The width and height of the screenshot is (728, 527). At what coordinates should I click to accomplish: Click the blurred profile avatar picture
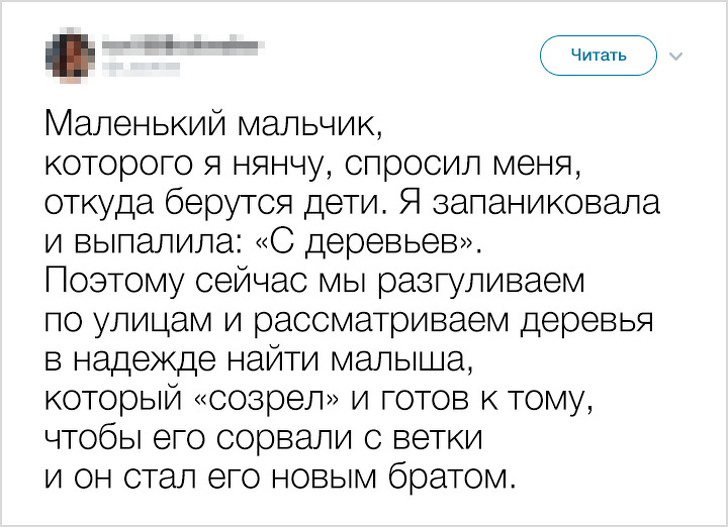tap(66, 54)
